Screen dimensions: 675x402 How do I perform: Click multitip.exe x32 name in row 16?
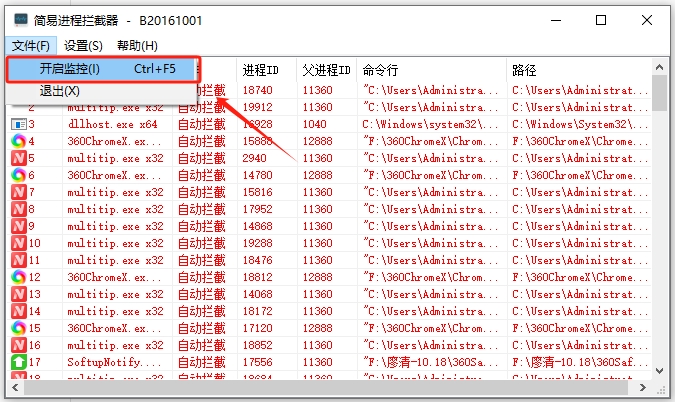(115, 345)
